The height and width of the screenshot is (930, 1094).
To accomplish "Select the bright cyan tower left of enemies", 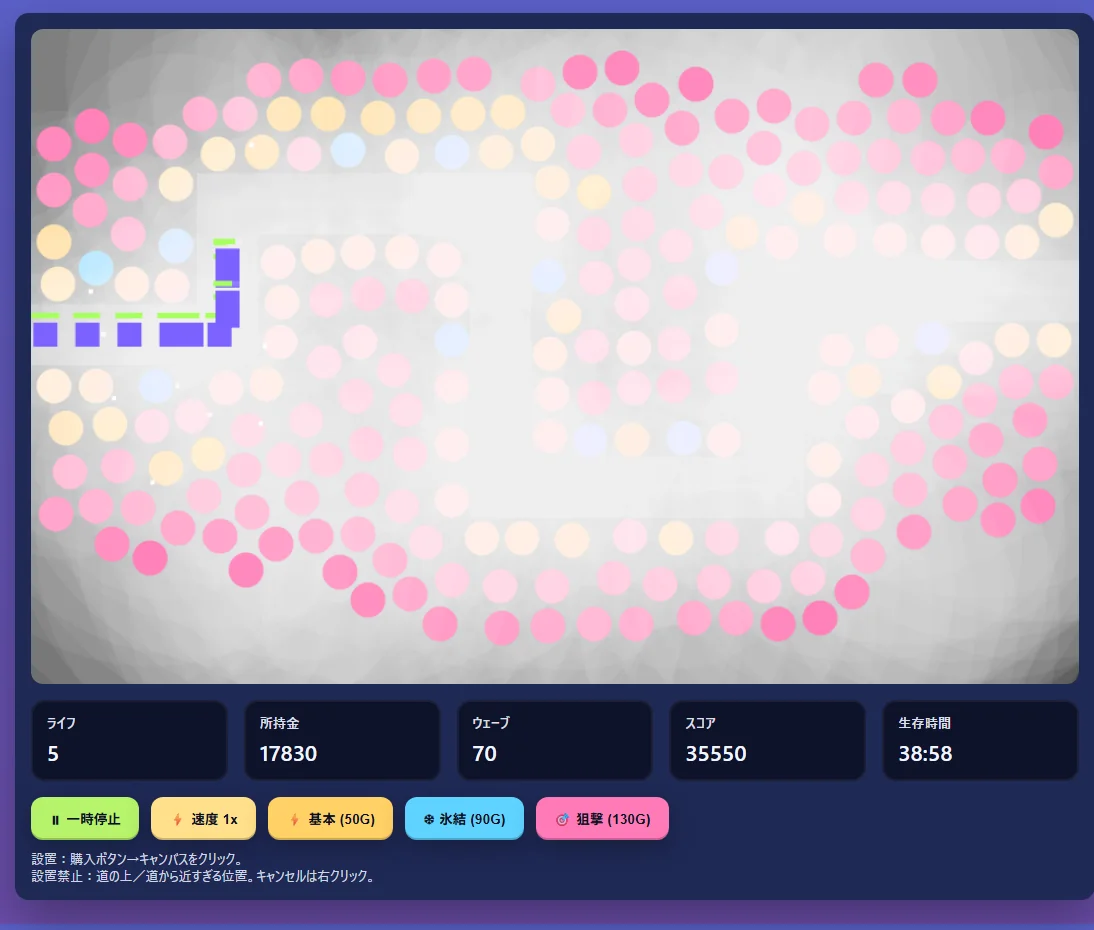I will click(96, 267).
